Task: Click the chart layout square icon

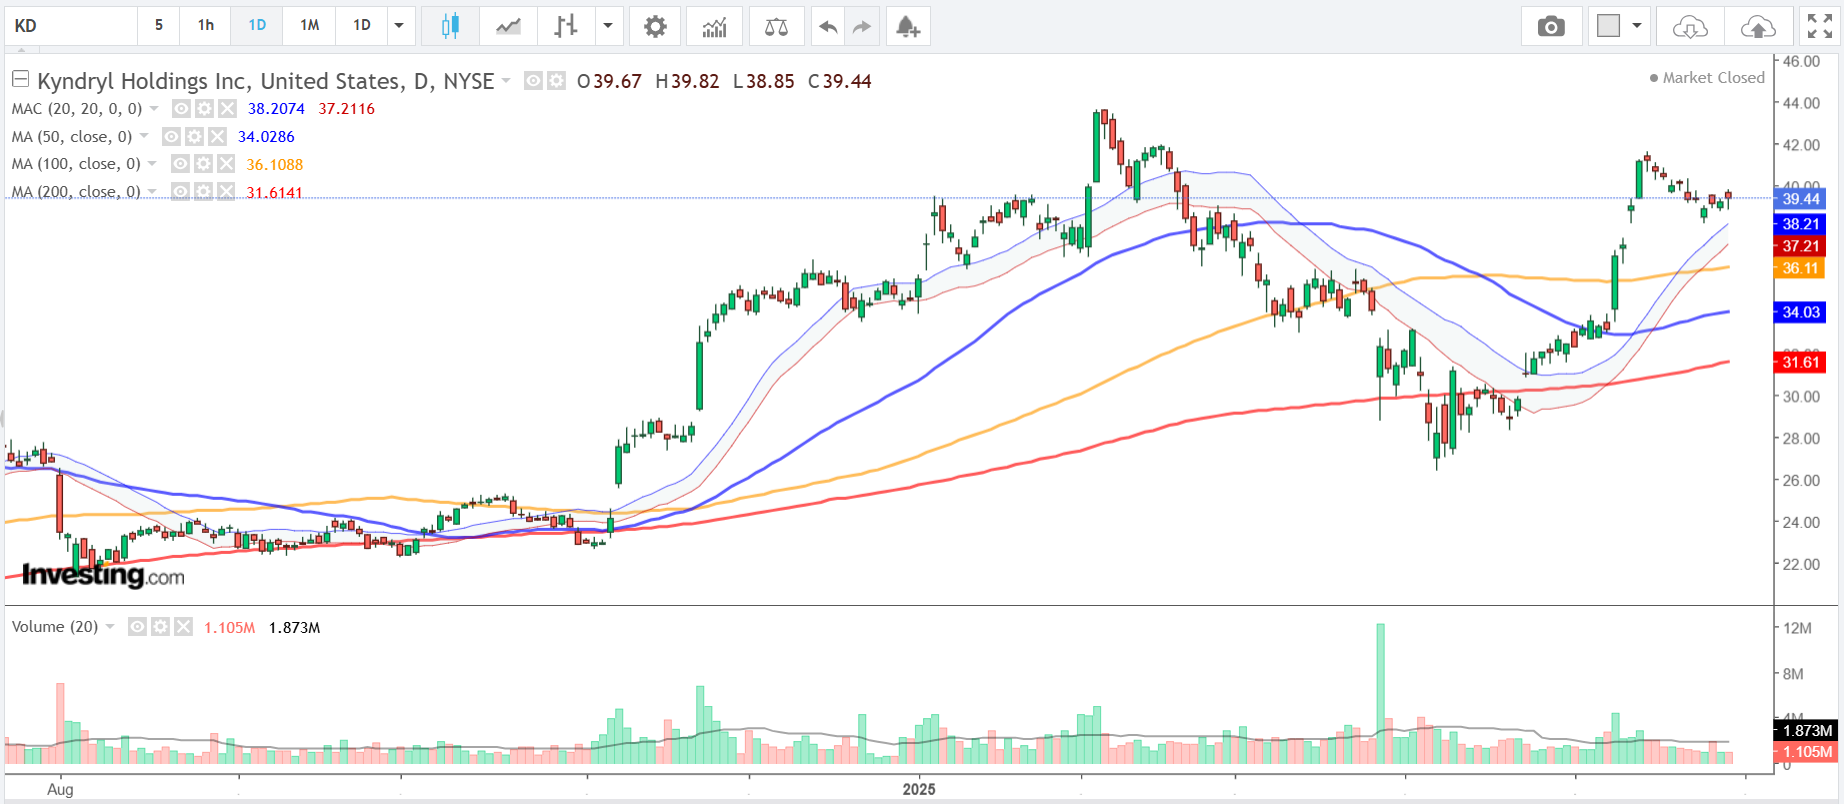Action: [1608, 26]
